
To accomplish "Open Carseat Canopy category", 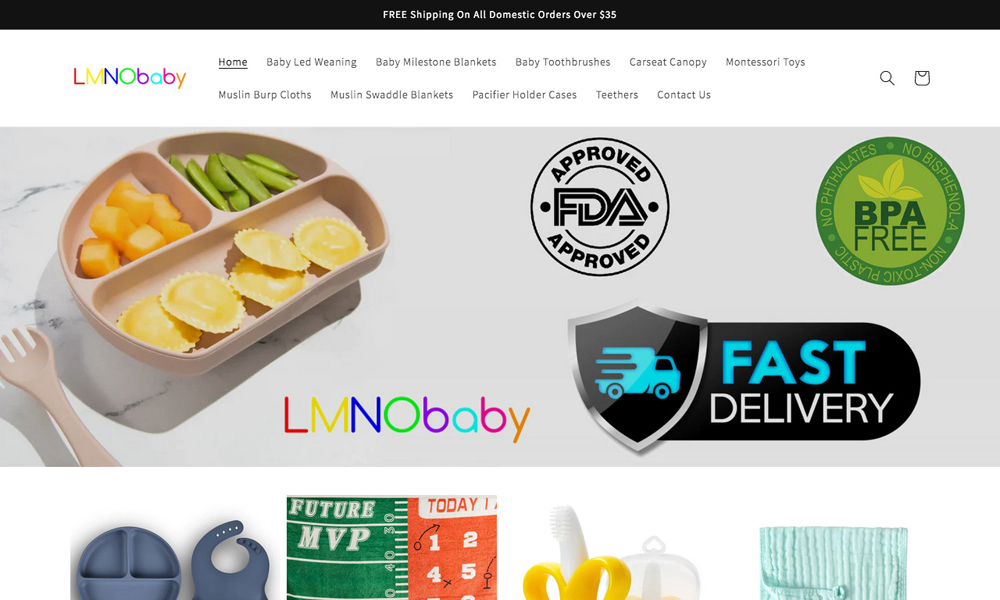I will 668,62.
